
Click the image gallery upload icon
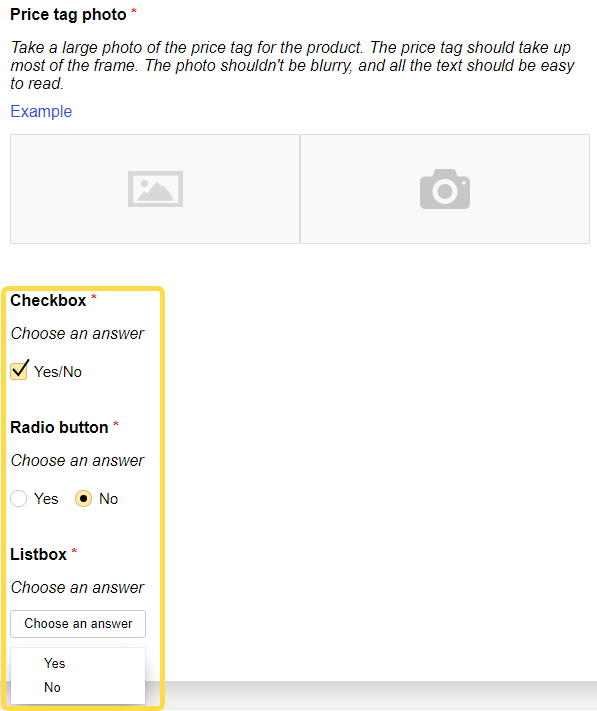pos(155,189)
